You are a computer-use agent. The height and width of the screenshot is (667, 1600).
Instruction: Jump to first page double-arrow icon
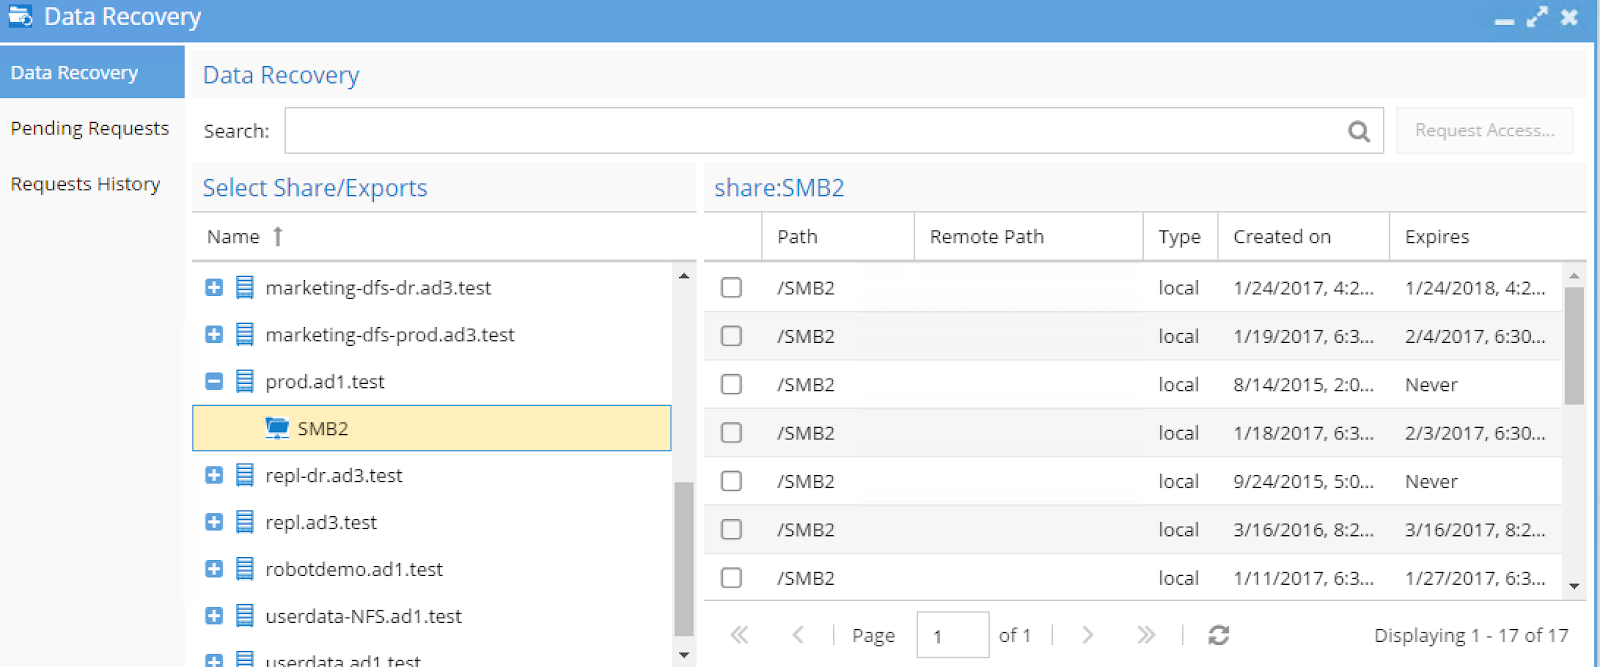pyautogui.click(x=739, y=635)
